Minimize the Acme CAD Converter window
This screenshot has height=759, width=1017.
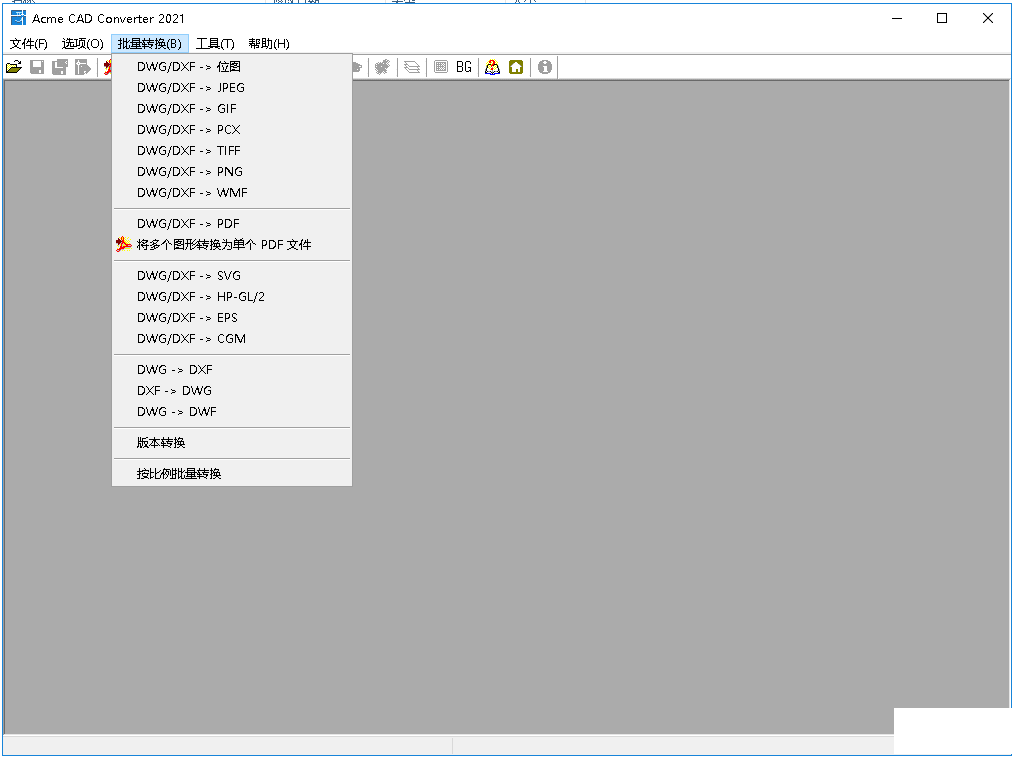pos(897,18)
